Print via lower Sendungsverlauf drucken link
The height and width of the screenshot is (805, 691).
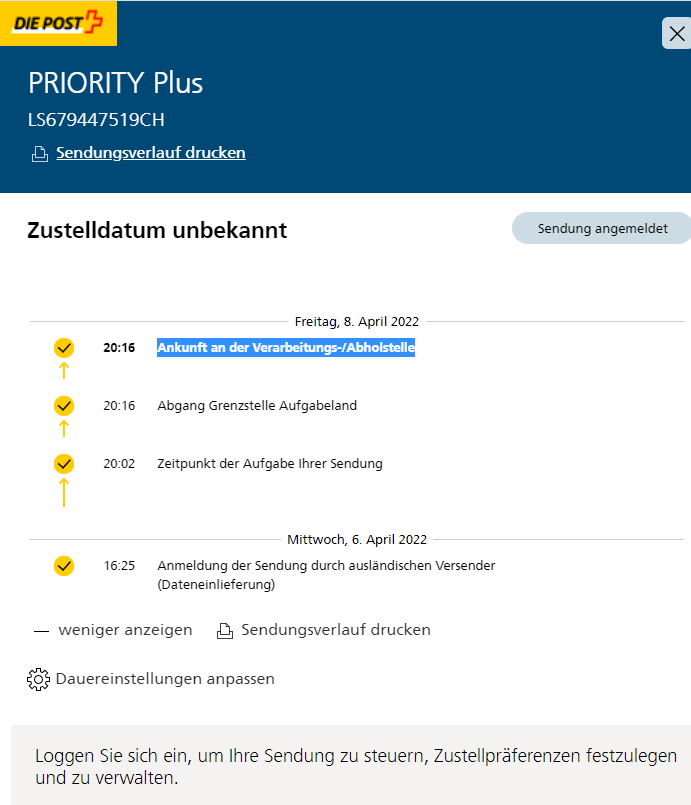pos(335,630)
